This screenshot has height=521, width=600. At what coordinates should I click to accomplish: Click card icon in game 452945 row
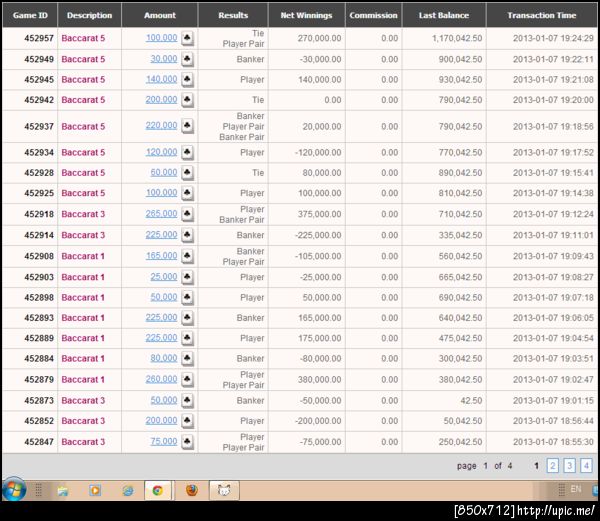(x=187, y=79)
